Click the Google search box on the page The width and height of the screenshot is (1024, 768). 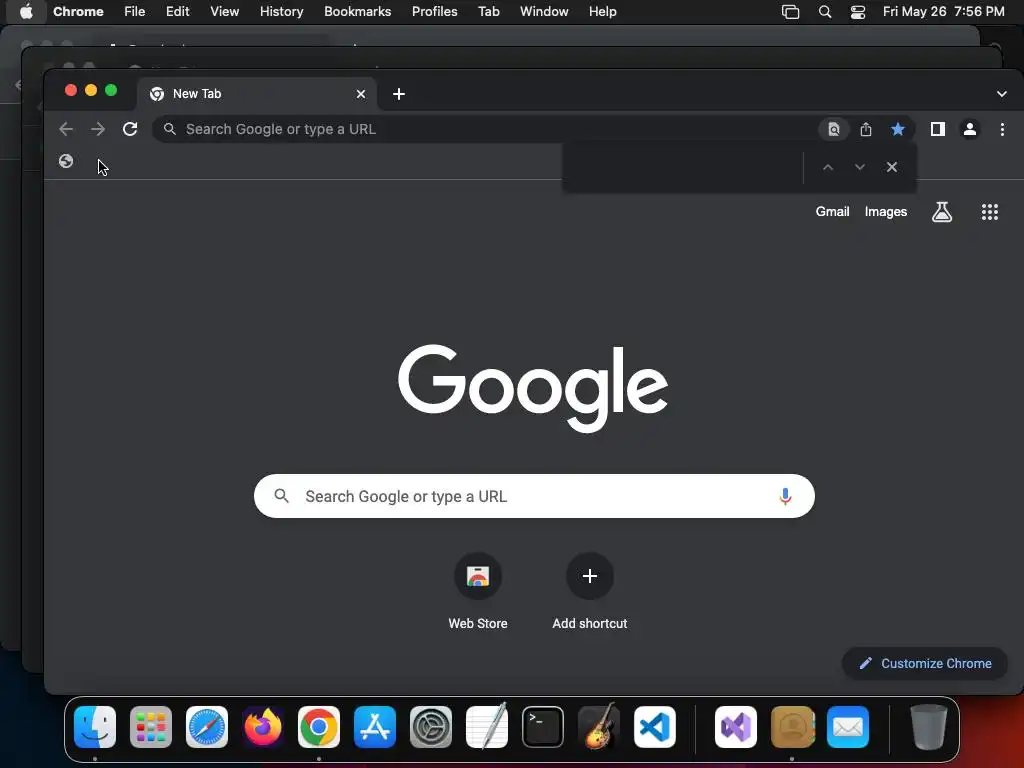[534, 496]
